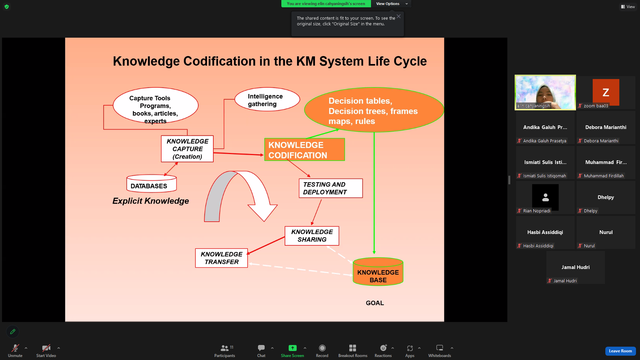The image size is (640, 360).
Task: Click the 'KNOWLEDGE CODIFICATION' orange box
Action: [304, 149]
